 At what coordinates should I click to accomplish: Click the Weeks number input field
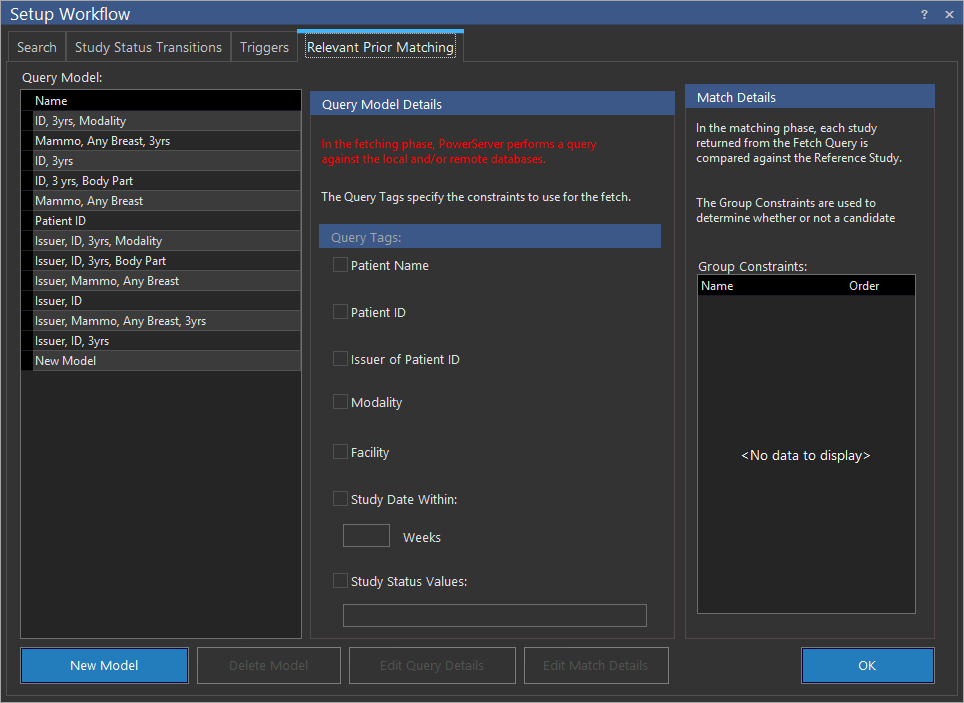(366, 536)
